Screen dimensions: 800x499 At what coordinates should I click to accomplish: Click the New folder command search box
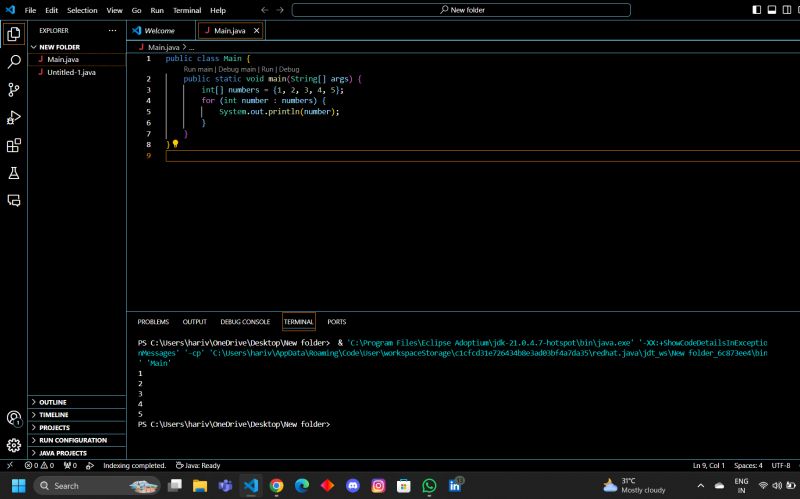pyautogui.click(x=462, y=10)
